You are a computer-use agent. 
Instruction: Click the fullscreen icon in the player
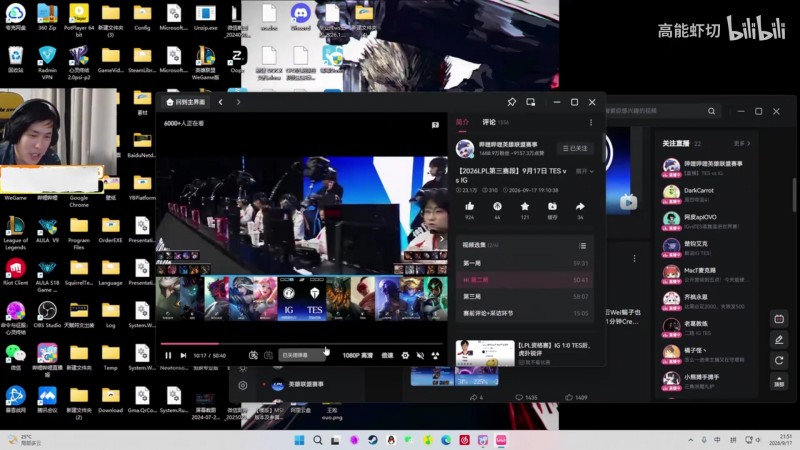point(435,356)
